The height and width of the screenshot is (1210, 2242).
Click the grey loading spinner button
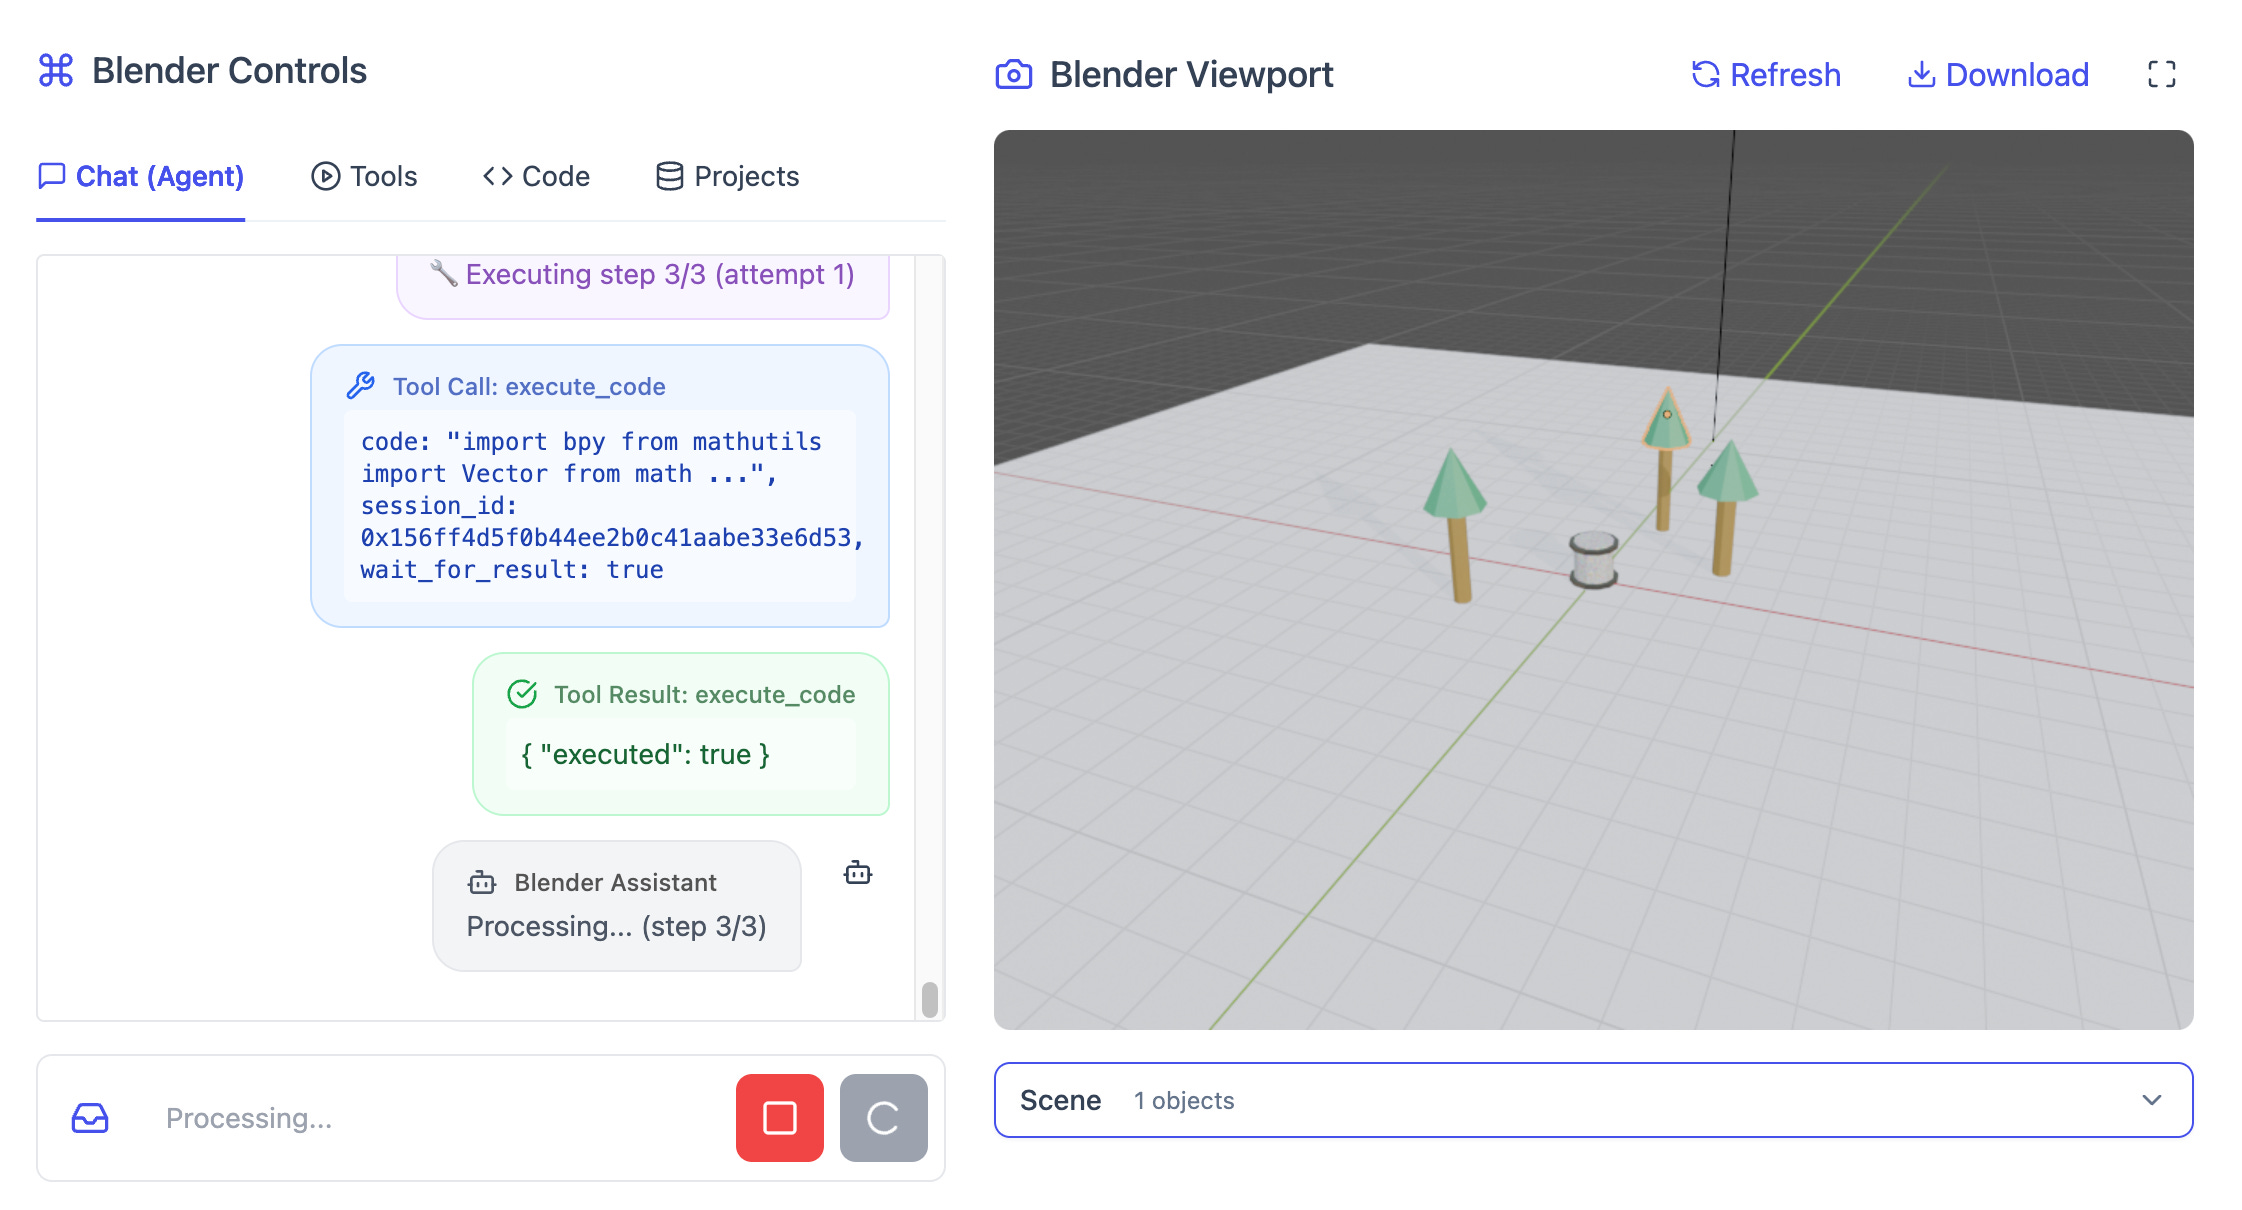click(884, 1118)
